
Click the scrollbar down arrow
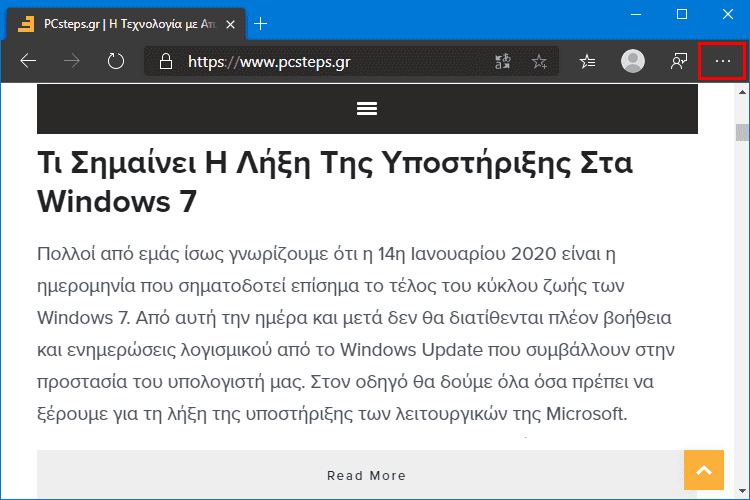click(742, 491)
